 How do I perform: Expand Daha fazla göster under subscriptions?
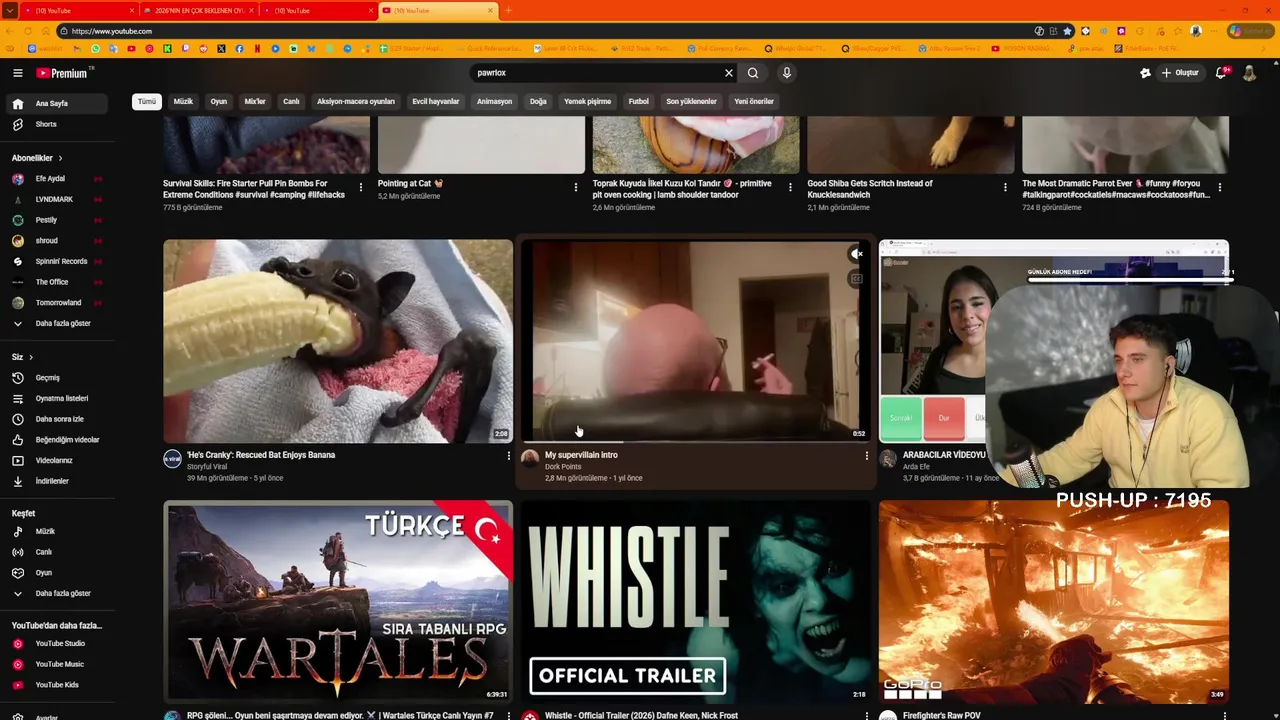tap(57, 323)
